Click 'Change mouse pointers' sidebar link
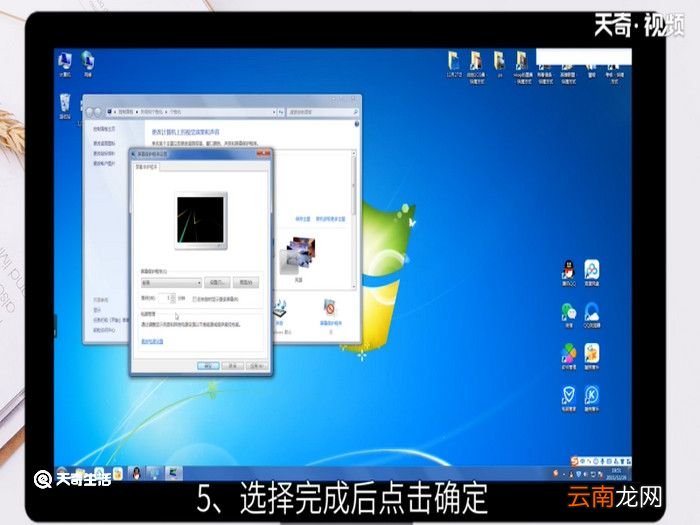Image resolution: width=700 pixels, height=525 pixels. [x=104, y=154]
